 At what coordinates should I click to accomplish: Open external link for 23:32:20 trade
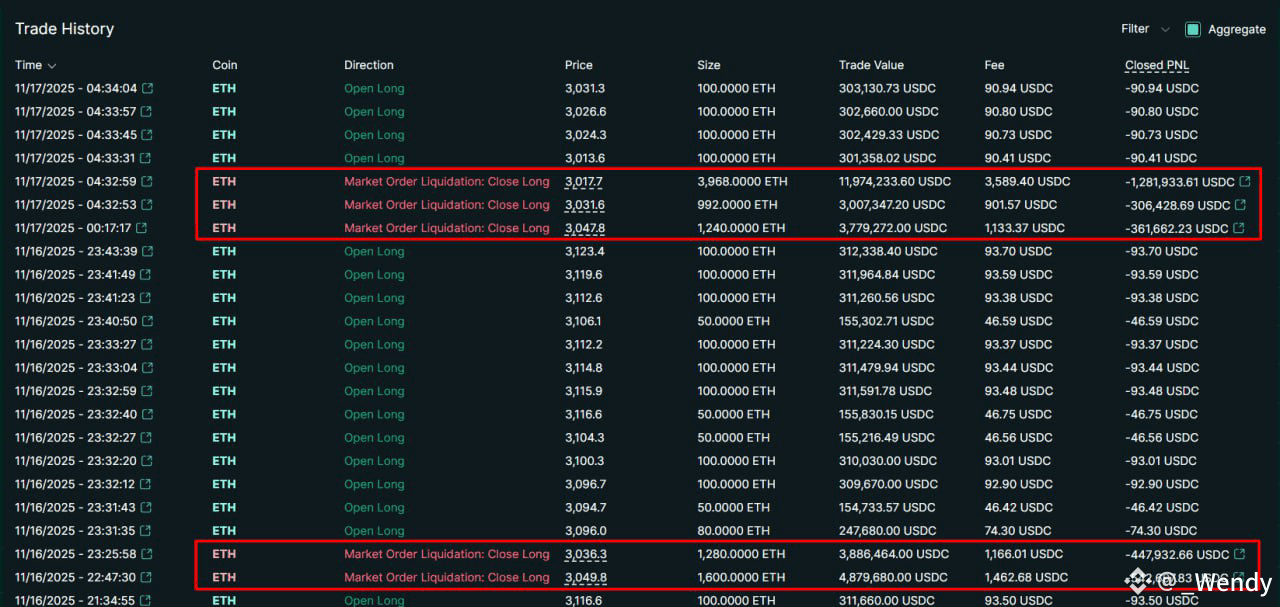(x=147, y=461)
